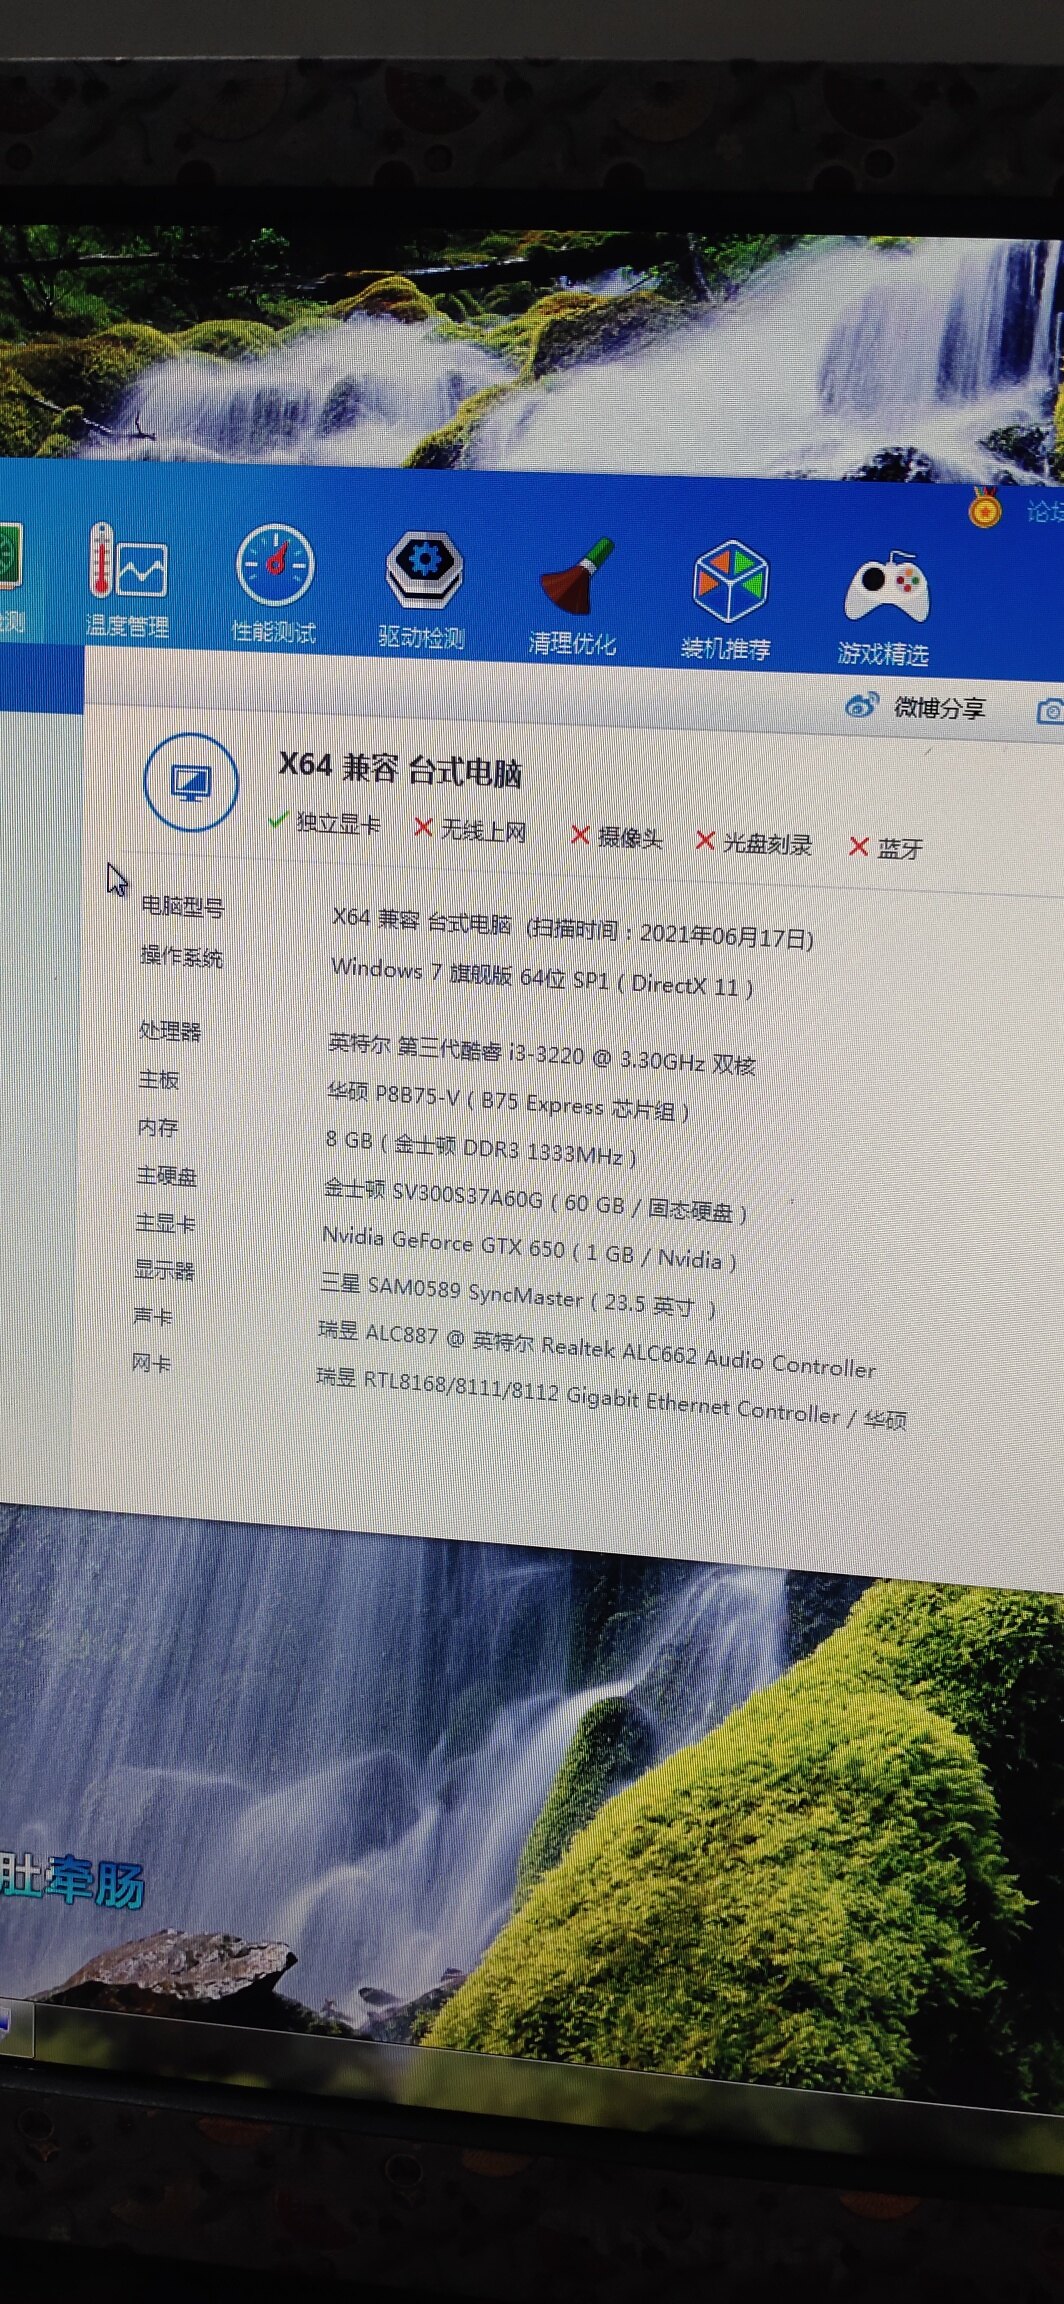Click the Nvidia GeForce GTX 650 entry
1064x2304 pixels.
click(x=528, y=1249)
